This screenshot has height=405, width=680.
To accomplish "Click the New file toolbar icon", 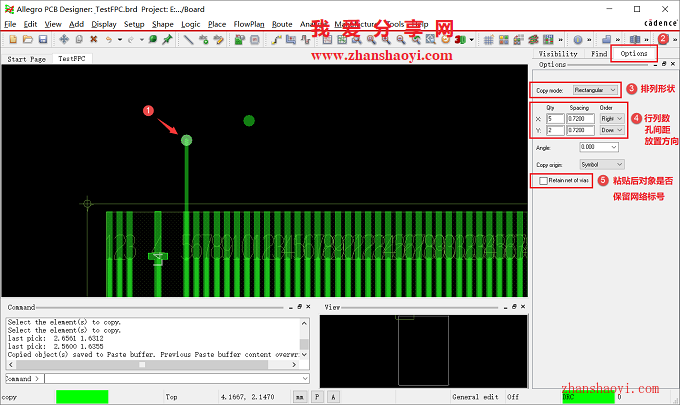I will (13, 39).
